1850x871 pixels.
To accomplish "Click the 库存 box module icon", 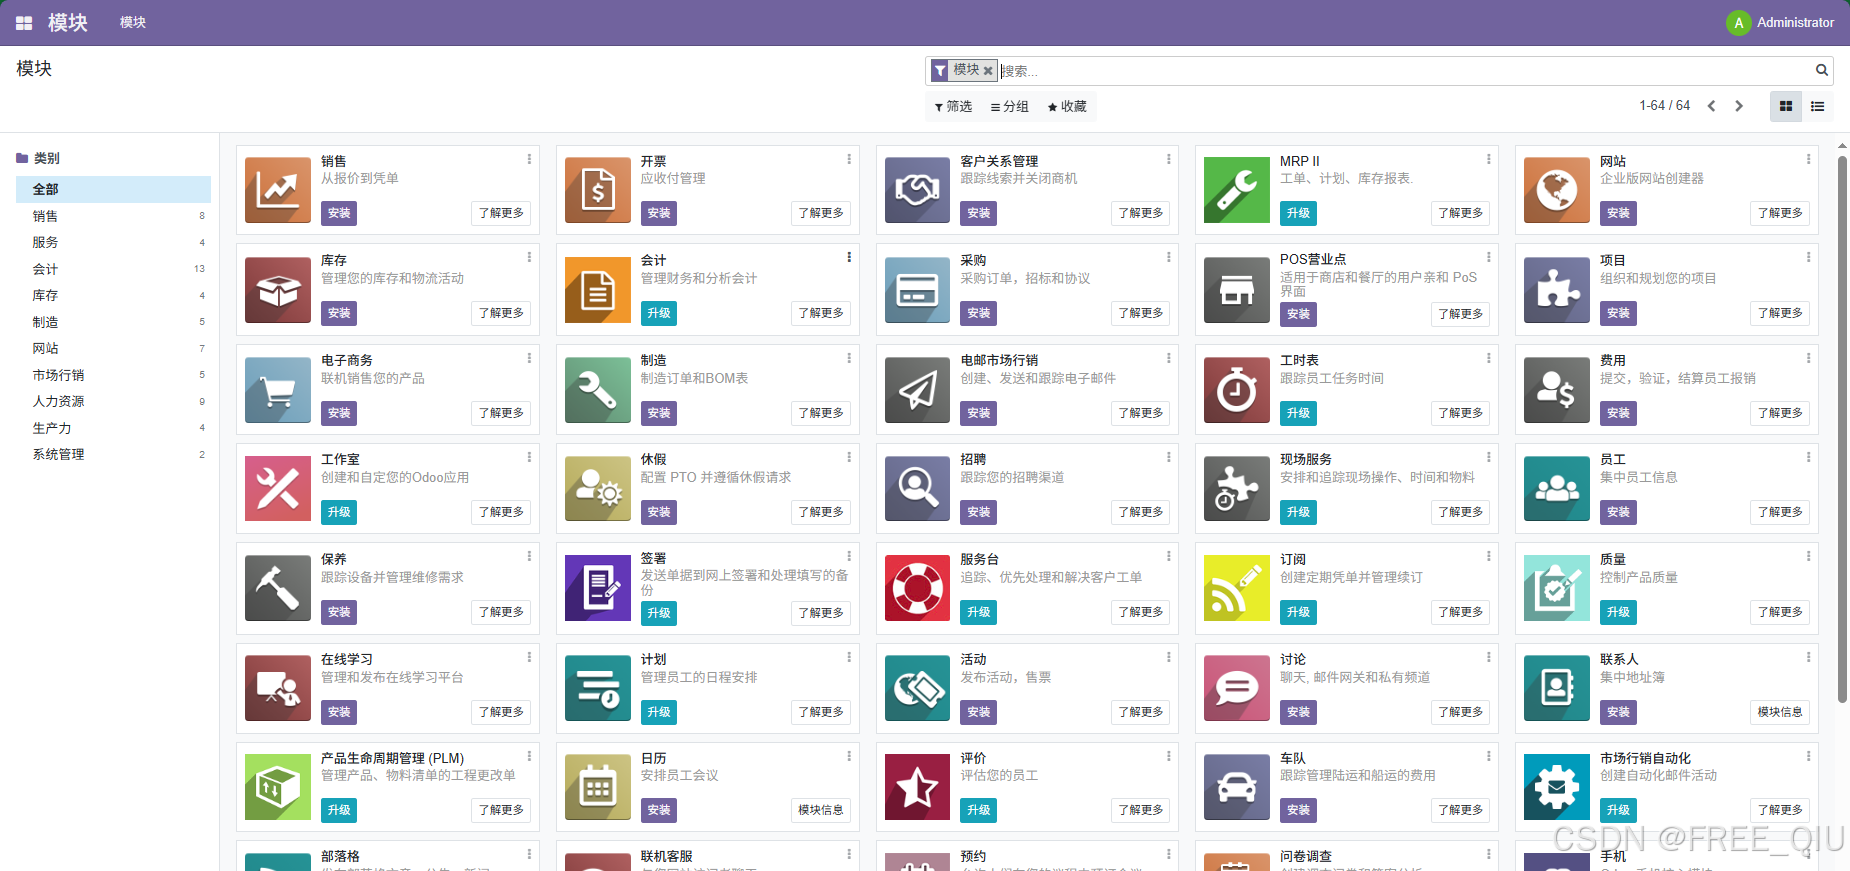I will point(278,290).
